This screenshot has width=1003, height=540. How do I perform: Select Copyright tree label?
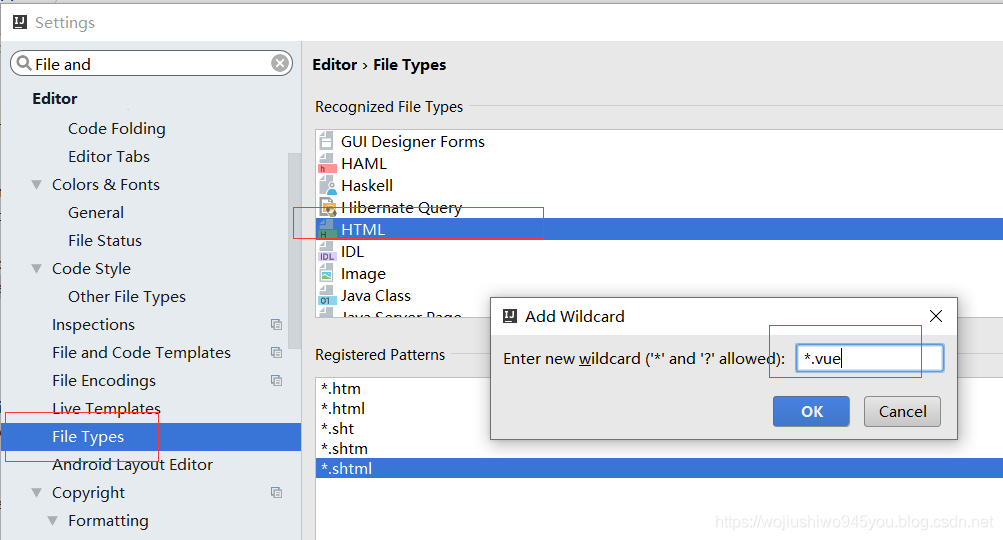tap(88, 493)
